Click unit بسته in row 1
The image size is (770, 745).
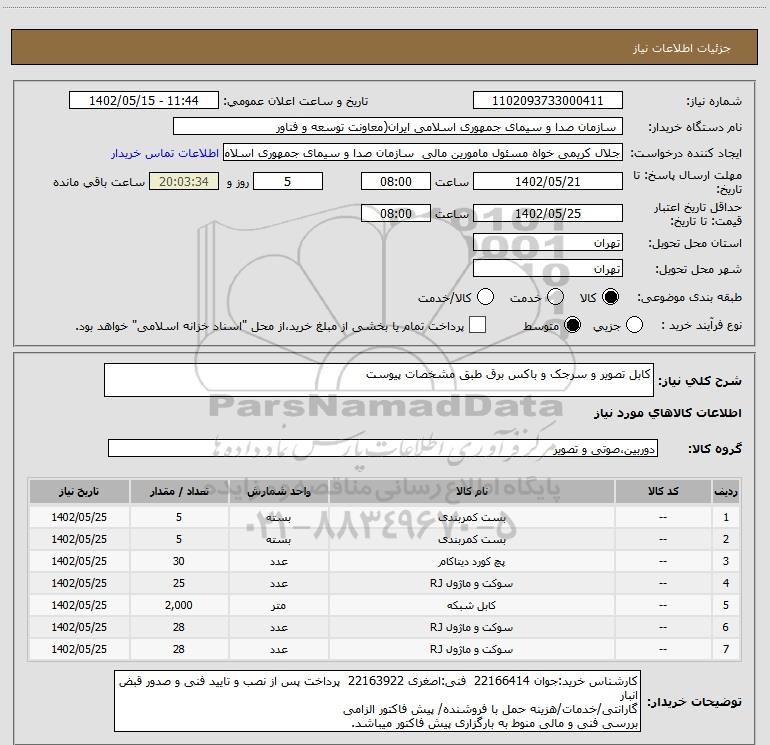(278, 517)
